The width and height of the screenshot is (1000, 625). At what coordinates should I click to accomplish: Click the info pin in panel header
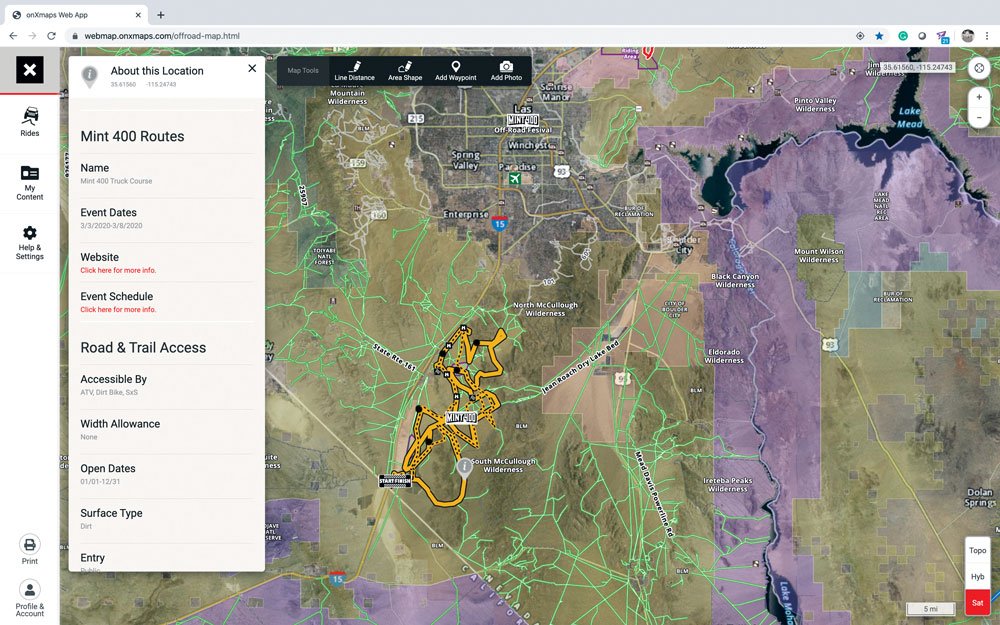pyautogui.click(x=90, y=77)
